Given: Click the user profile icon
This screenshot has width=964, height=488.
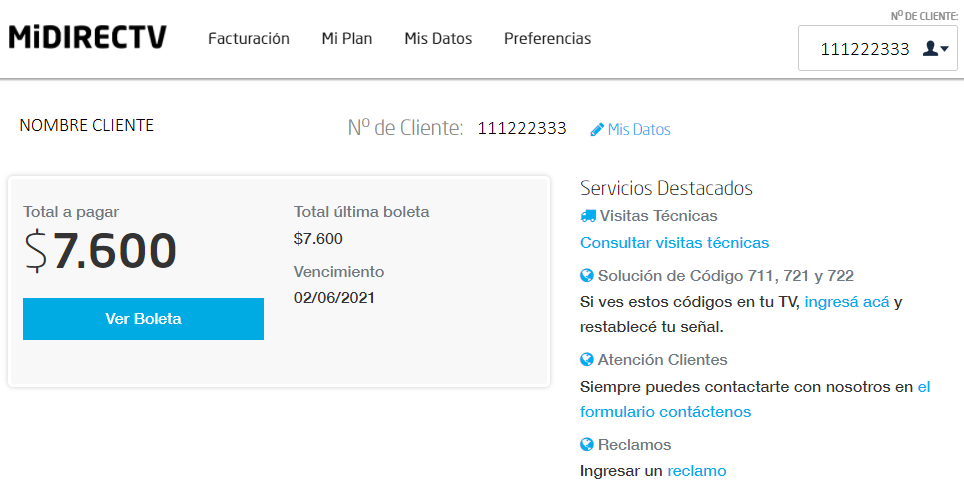Looking at the screenshot, I should coord(930,49).
